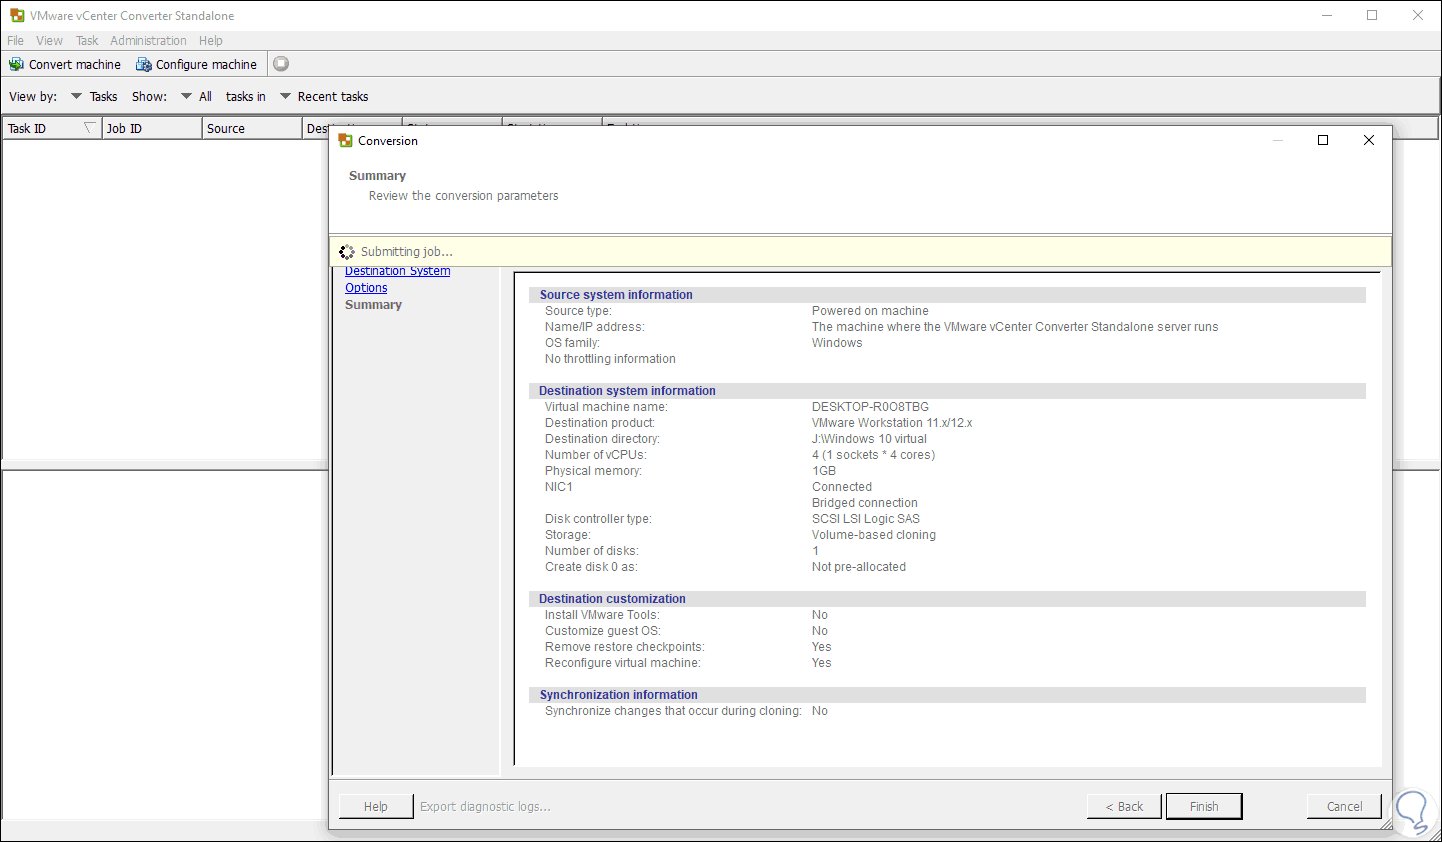Image resolution: width=1442 pixels, height=842 pixels.
Task: Sort by the Task ID column header
Action: (52, 128)
